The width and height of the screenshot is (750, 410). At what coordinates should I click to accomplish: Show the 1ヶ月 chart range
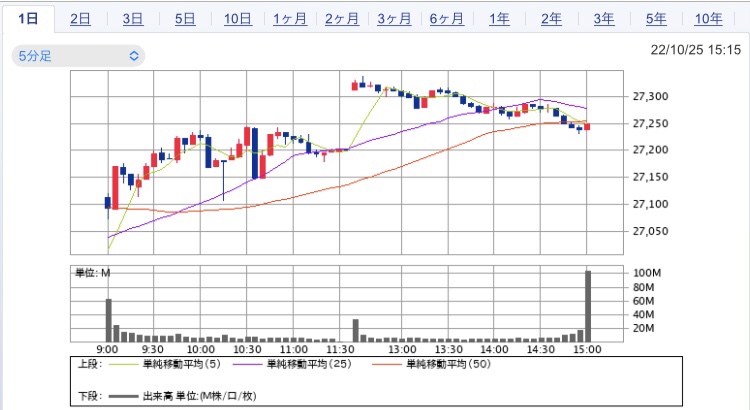pyautogui.click(x=290, y=19)
